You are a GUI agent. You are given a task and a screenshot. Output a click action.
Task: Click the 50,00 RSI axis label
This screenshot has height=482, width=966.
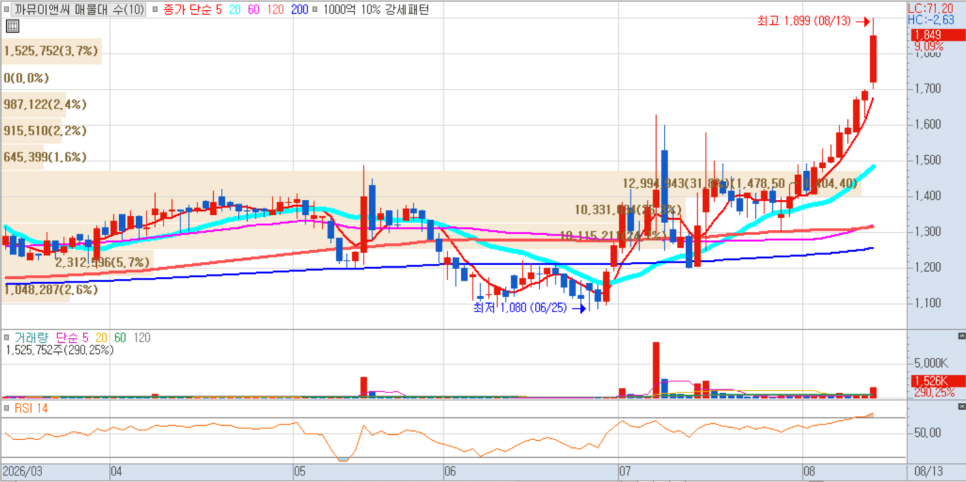coord(927,433)
